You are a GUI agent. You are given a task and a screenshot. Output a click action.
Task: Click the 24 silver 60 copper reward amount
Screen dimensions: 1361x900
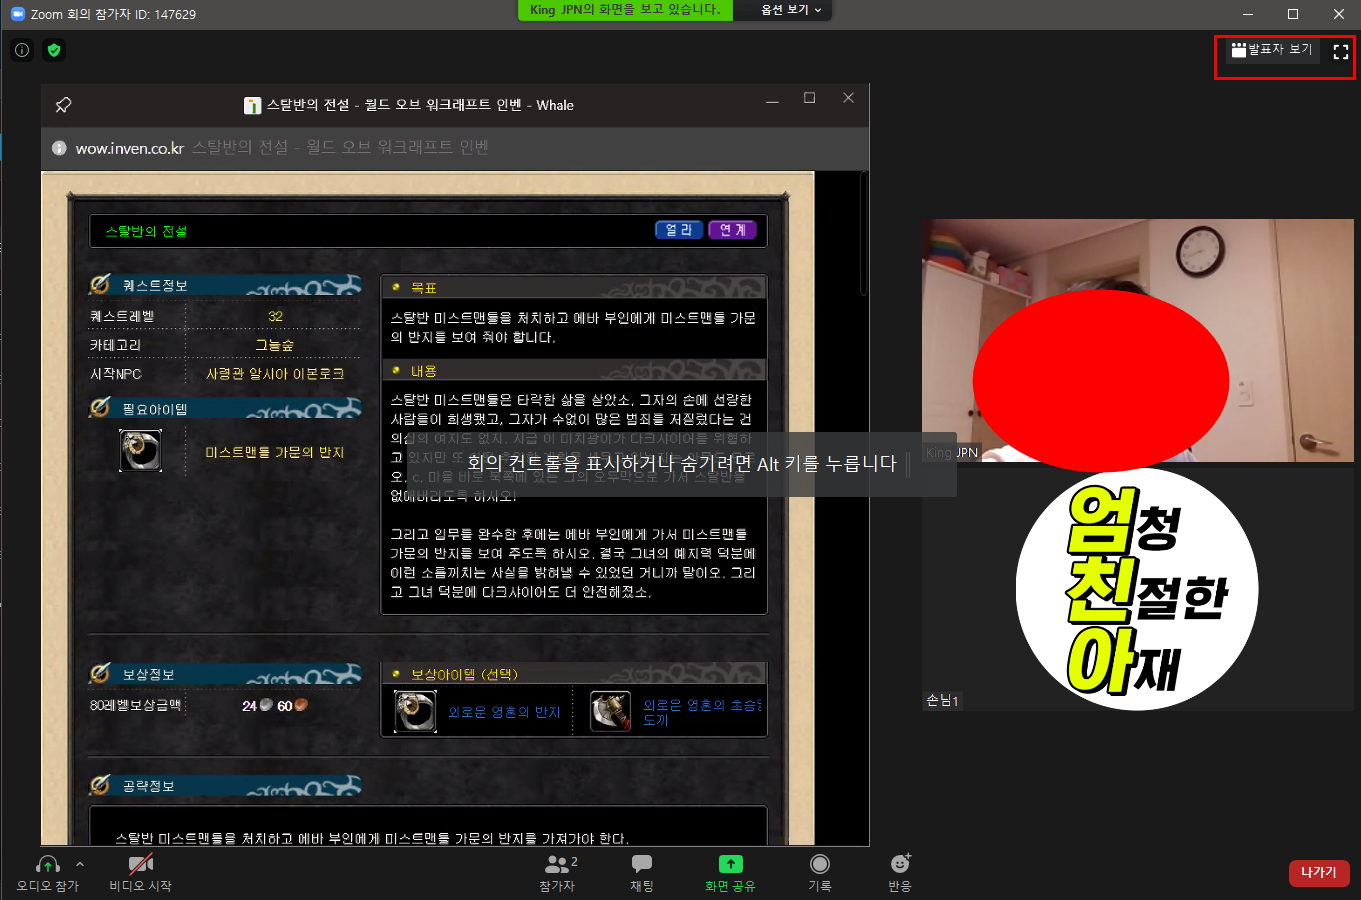pos(275,705)
